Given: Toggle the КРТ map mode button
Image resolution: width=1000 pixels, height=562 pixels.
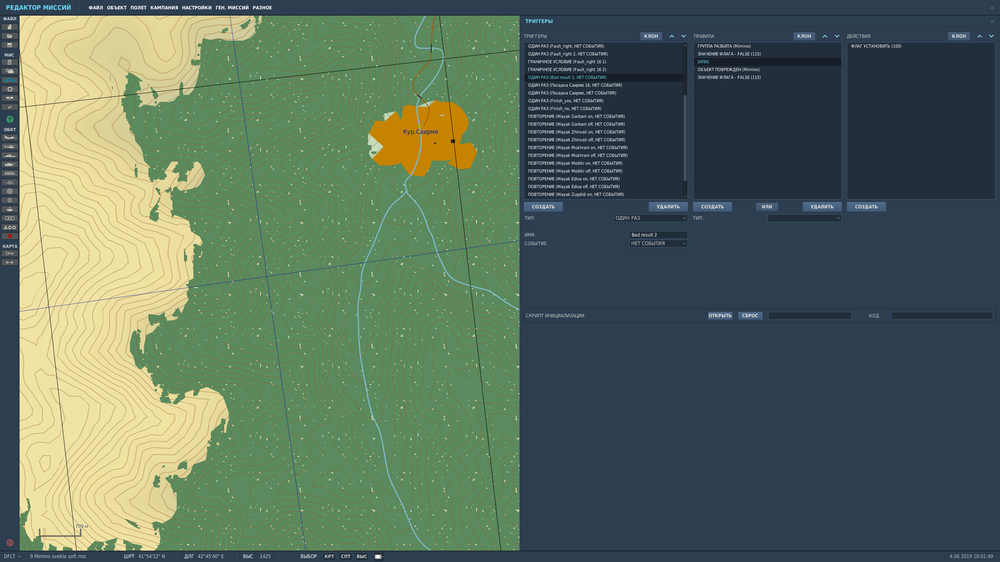Looking at the screenshot, I should click(x=329, y=556).
